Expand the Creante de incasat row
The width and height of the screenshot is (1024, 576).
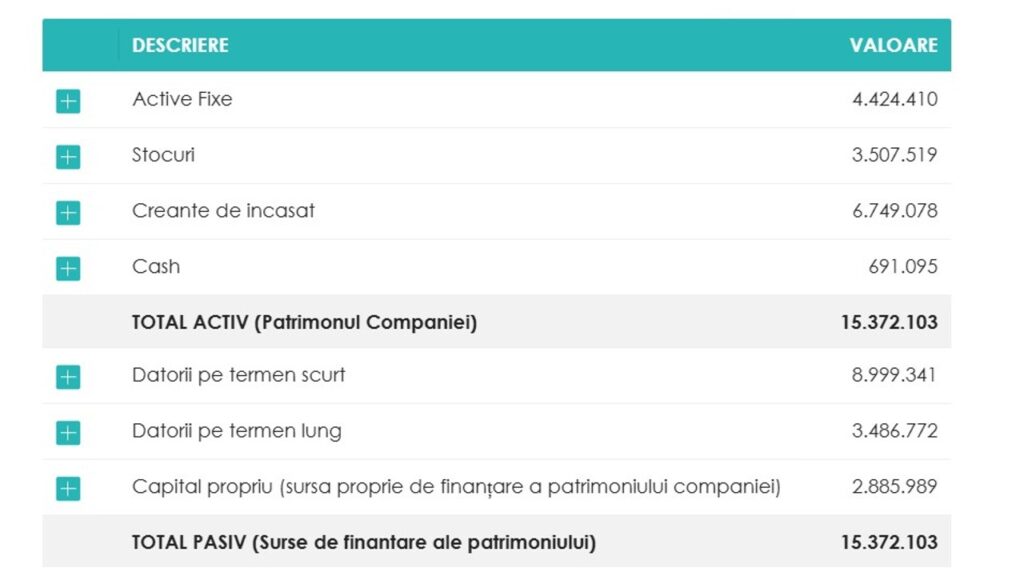pos(68,213)
